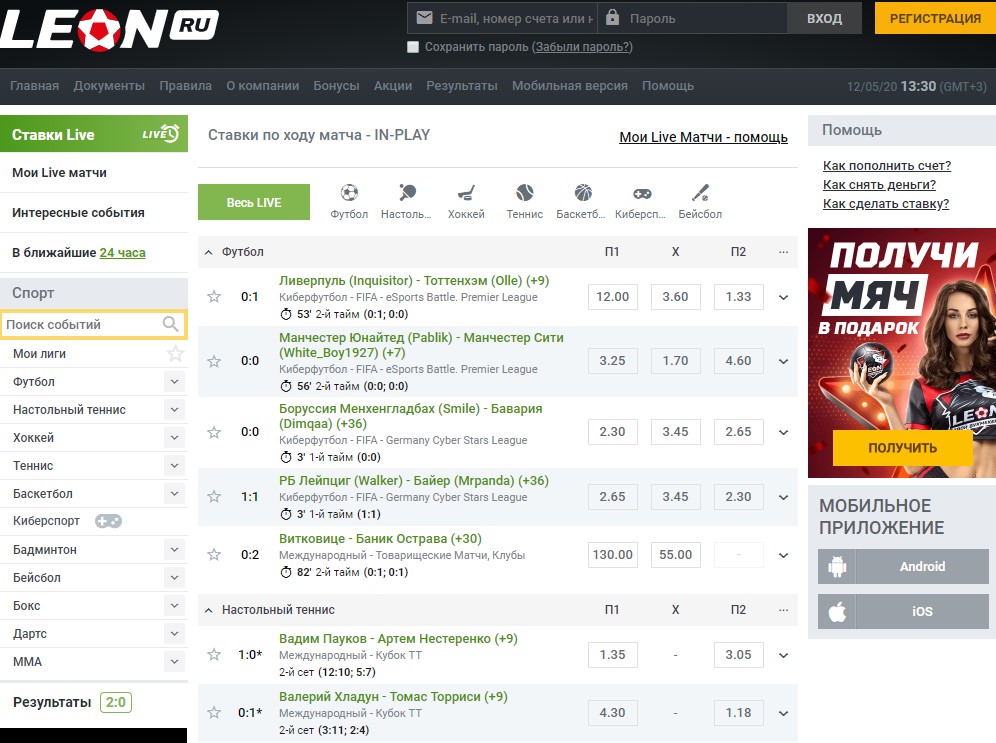This screenshot has height=743, width=996.
Task: Select the Basketball filter icon
Action: (583, 193)
